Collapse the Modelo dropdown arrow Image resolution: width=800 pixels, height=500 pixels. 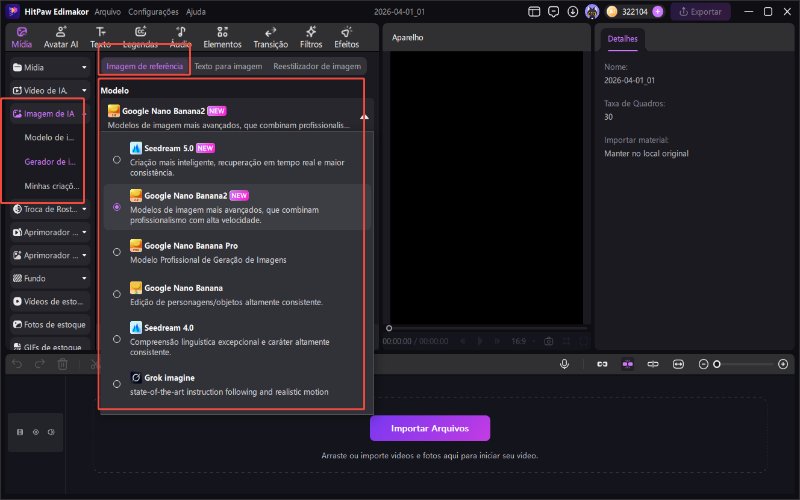pyautogui.click(x=364, y=117)
